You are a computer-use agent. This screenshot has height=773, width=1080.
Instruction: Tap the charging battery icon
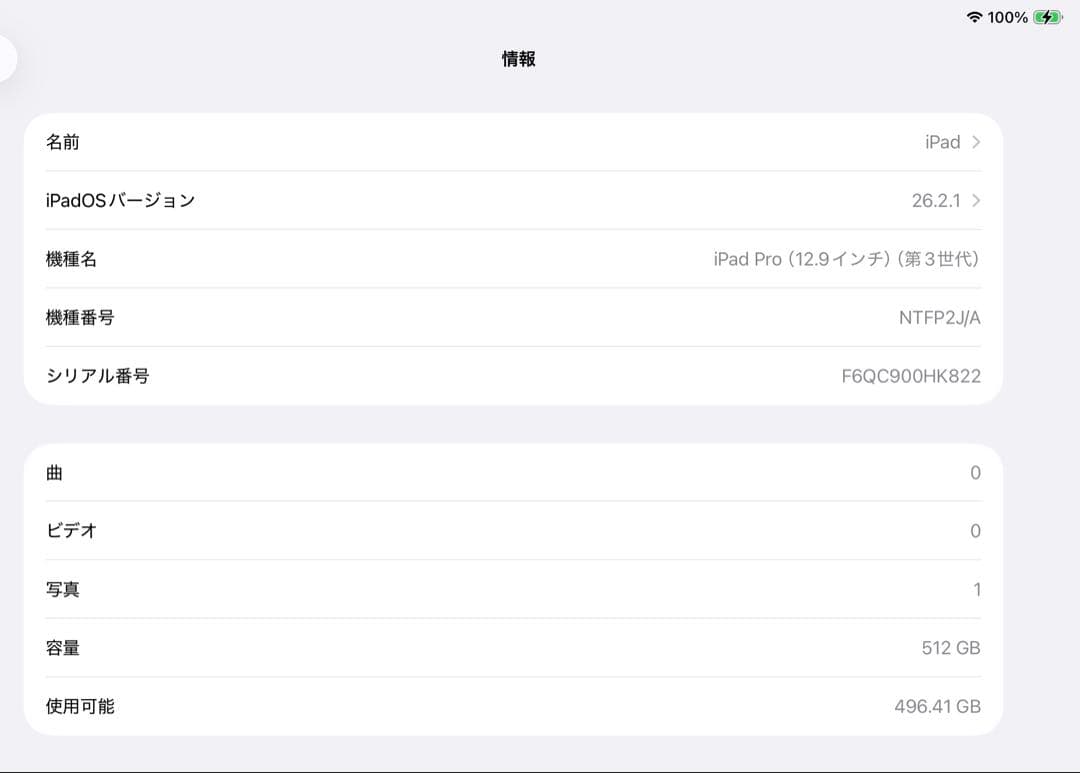click(x=1046, y=16)
